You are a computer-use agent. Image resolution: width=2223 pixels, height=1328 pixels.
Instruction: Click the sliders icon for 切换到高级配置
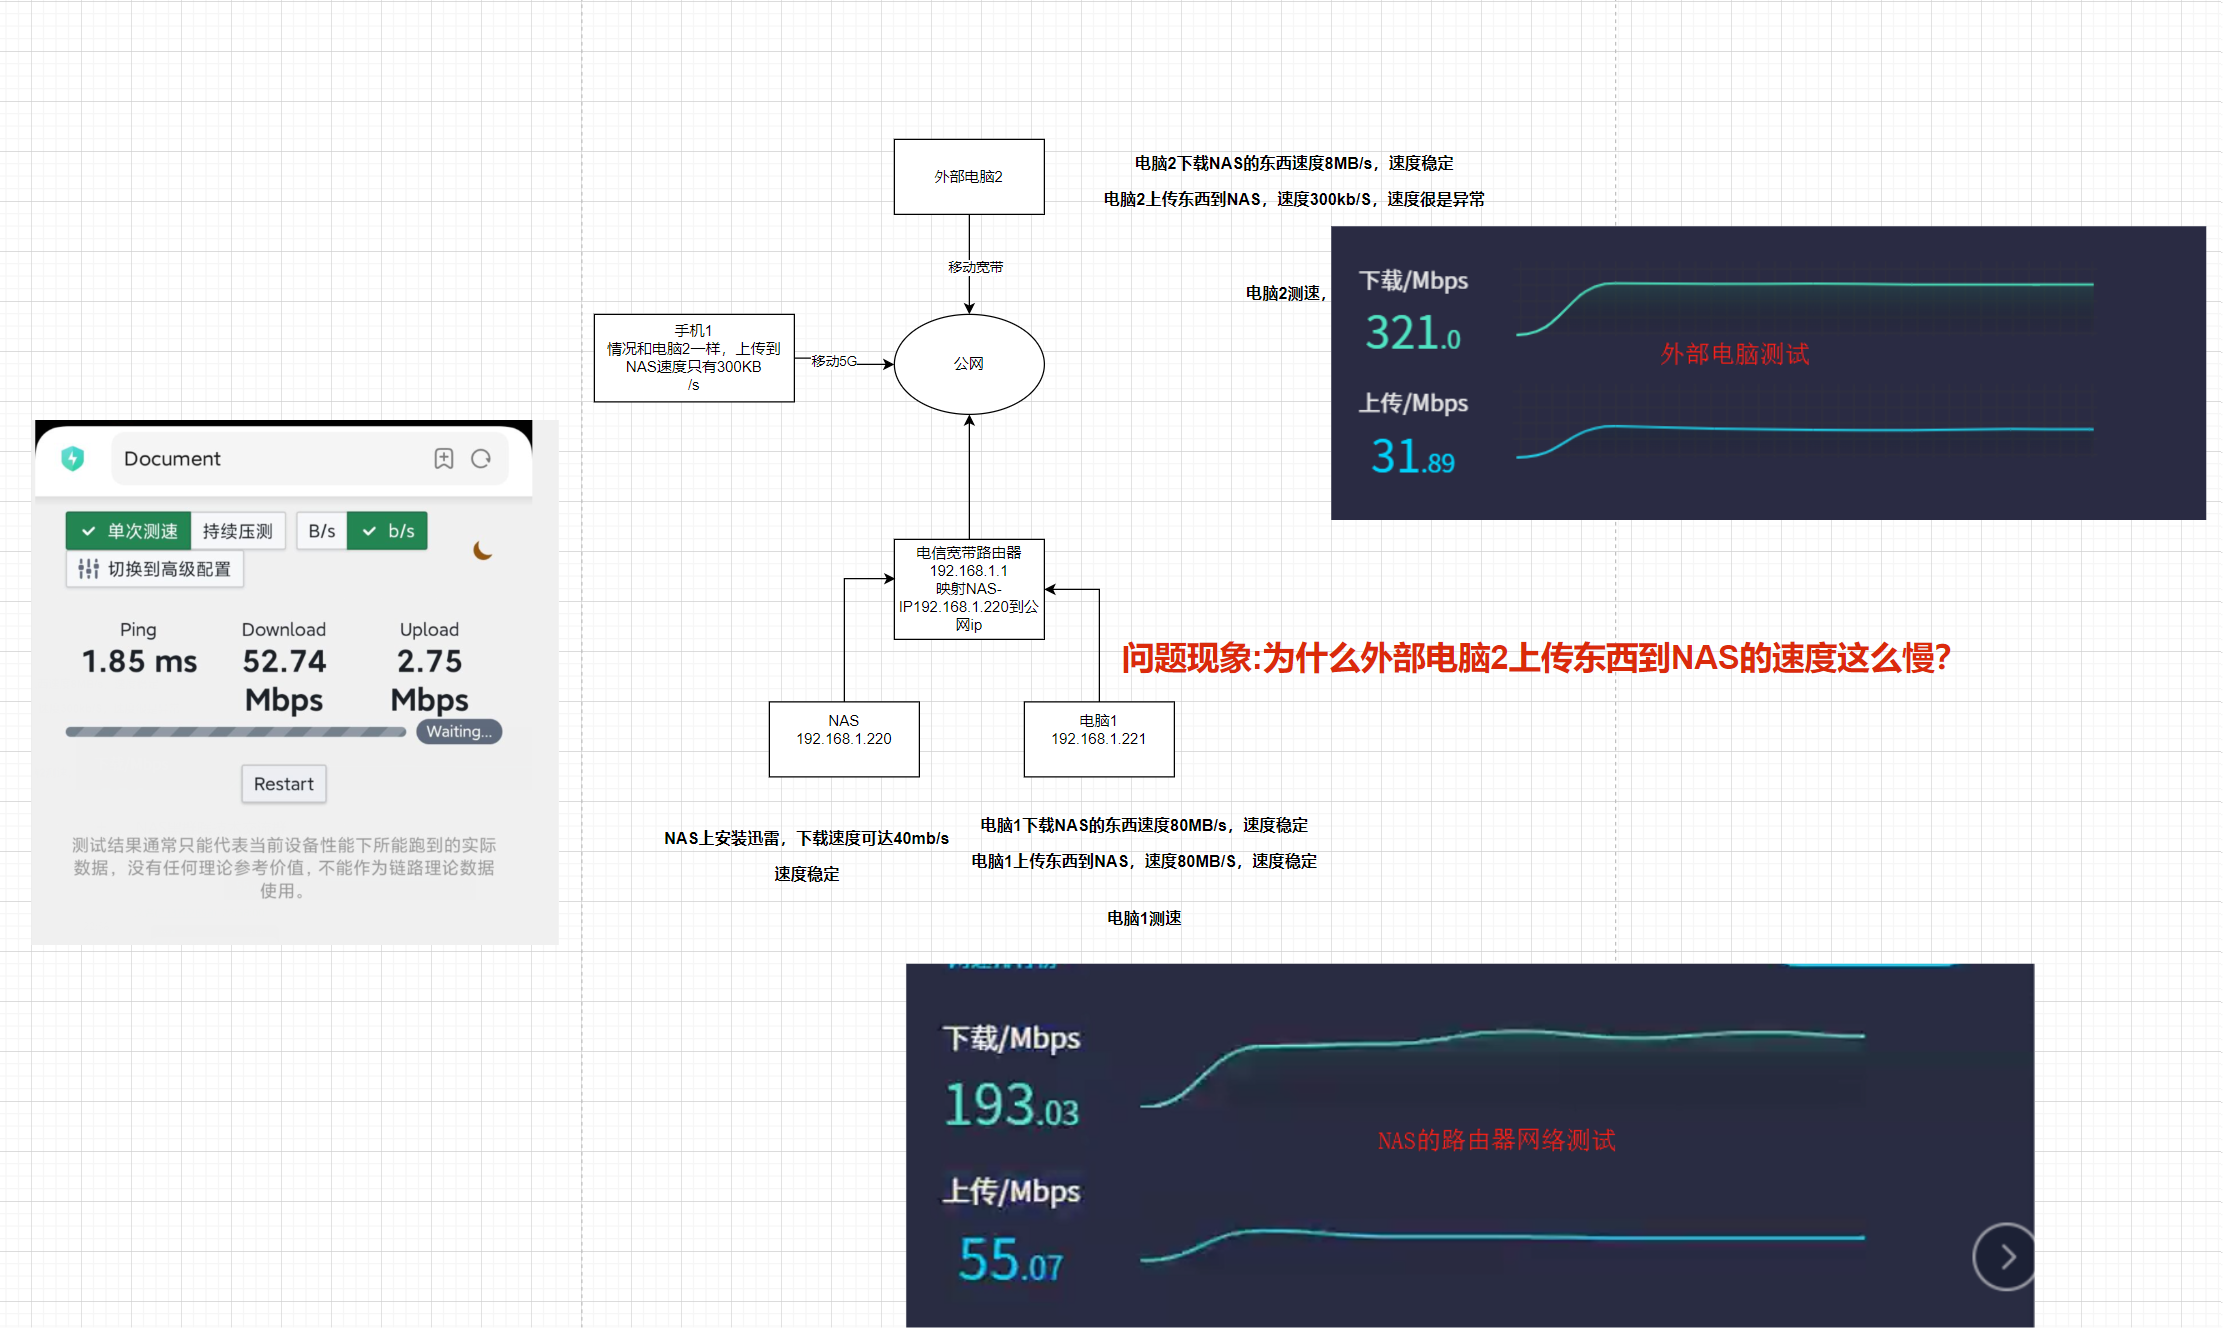click(88, 569)
